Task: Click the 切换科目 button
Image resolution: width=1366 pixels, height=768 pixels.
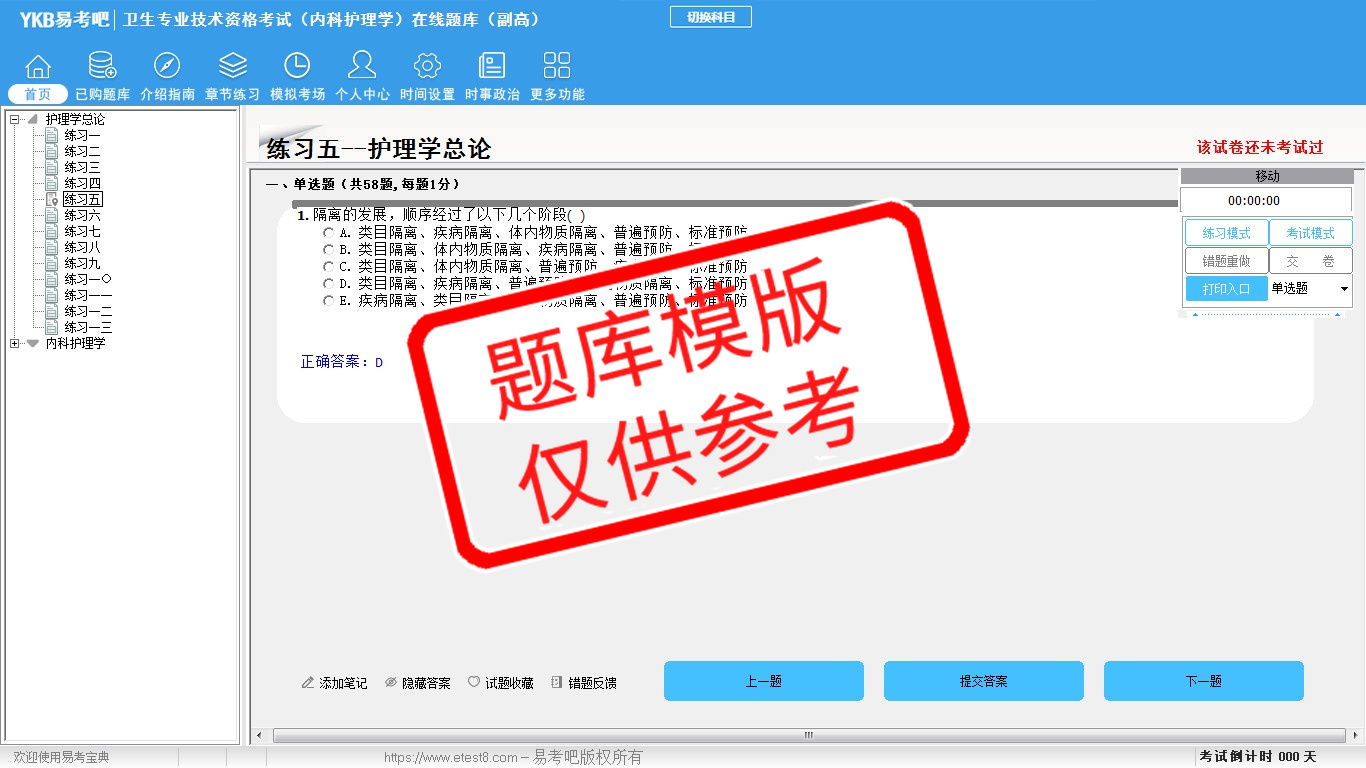Action: 711,17
